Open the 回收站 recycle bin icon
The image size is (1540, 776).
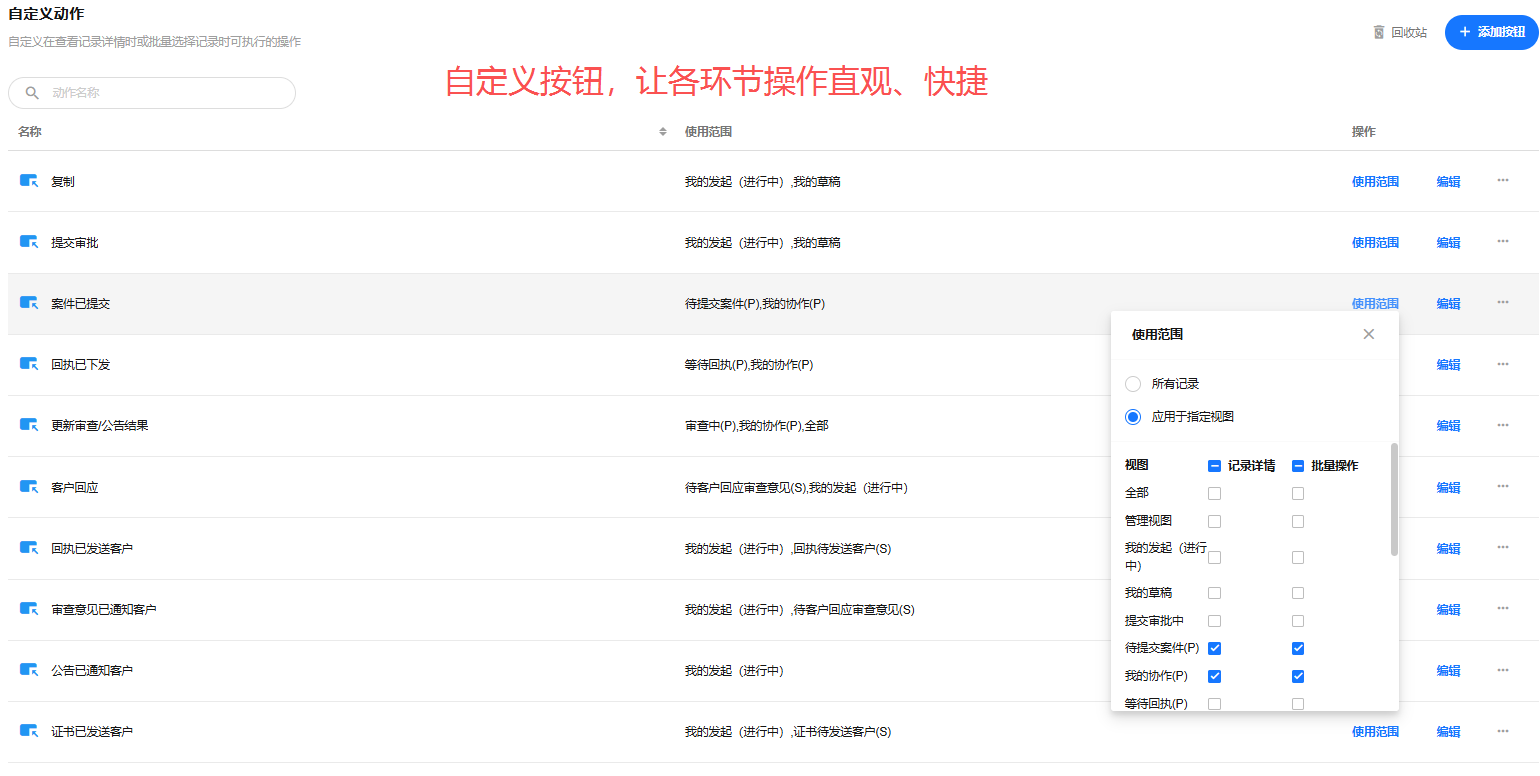coord(1379,32)
